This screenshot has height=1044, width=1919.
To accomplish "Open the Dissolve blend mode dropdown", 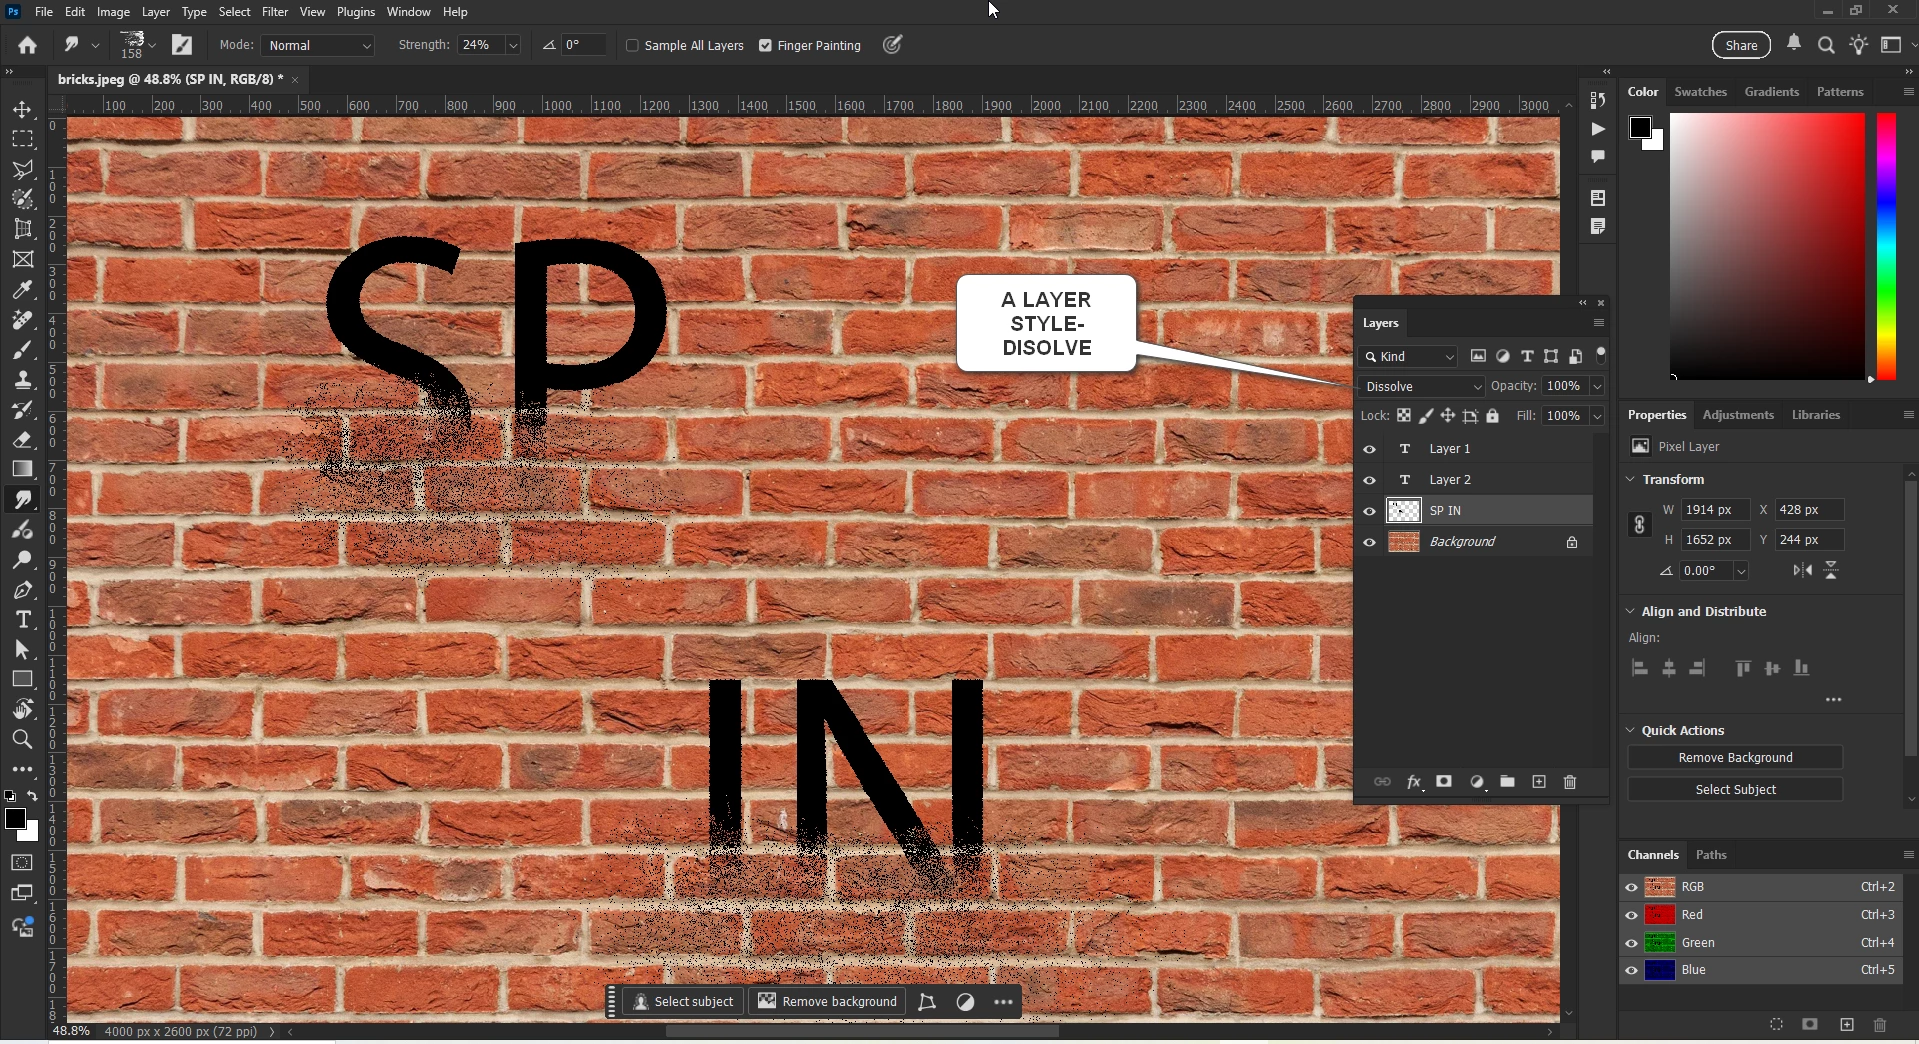I will coord(1422,386).
